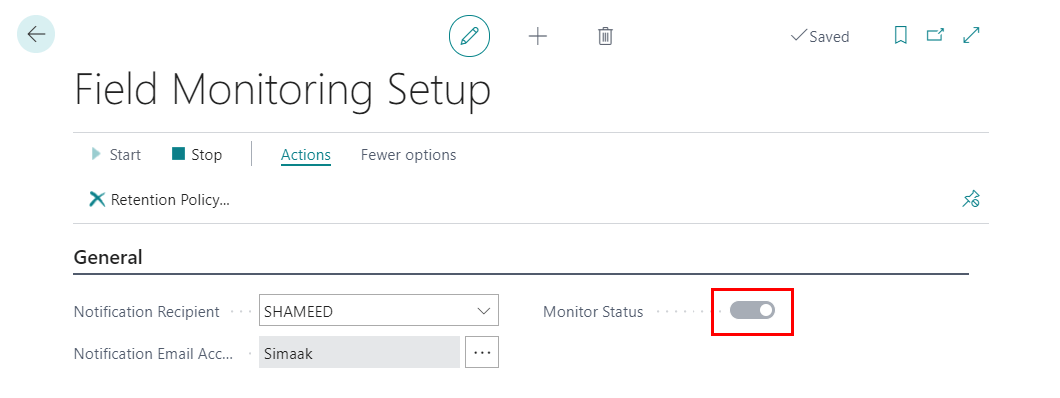Viewport: 1060px width, 398px height.
Task: Click the Retention Policy X icon
Action: (97, 199)
